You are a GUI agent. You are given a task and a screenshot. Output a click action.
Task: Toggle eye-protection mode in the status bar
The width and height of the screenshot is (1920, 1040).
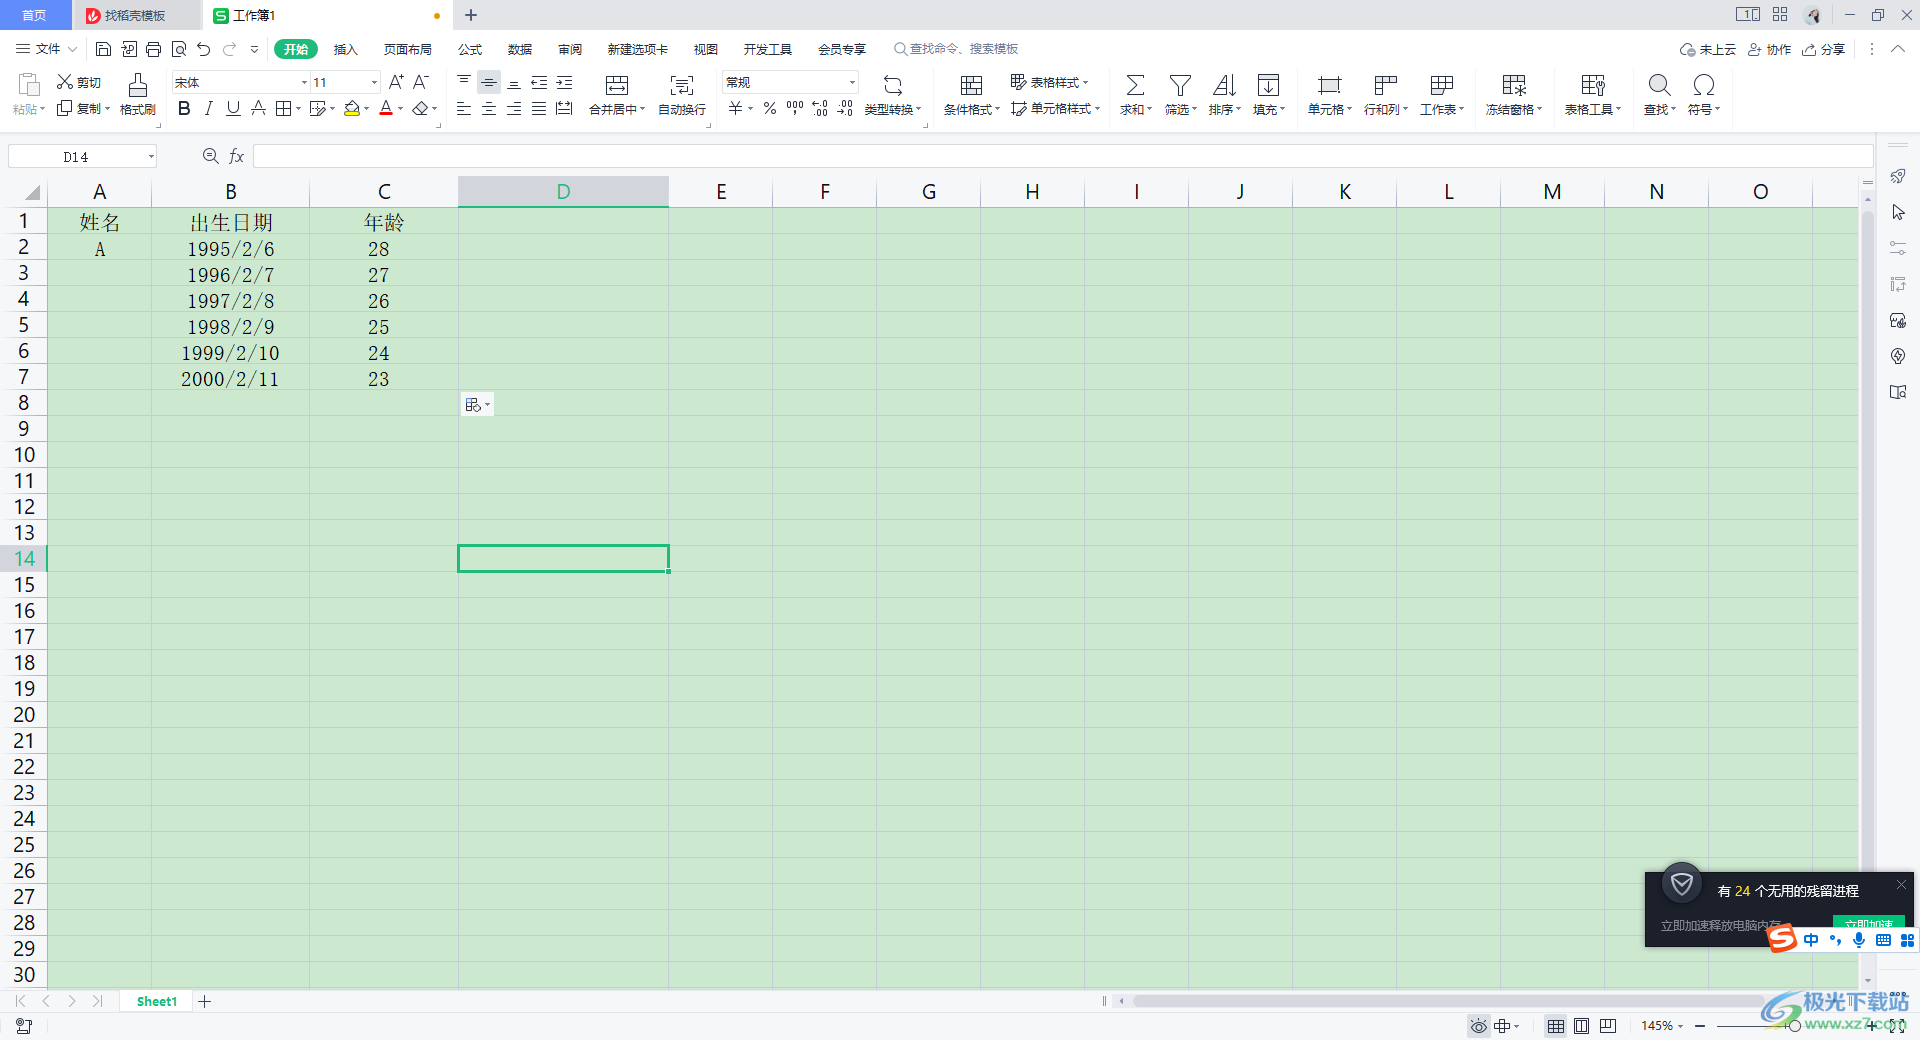(1478, 1026)
